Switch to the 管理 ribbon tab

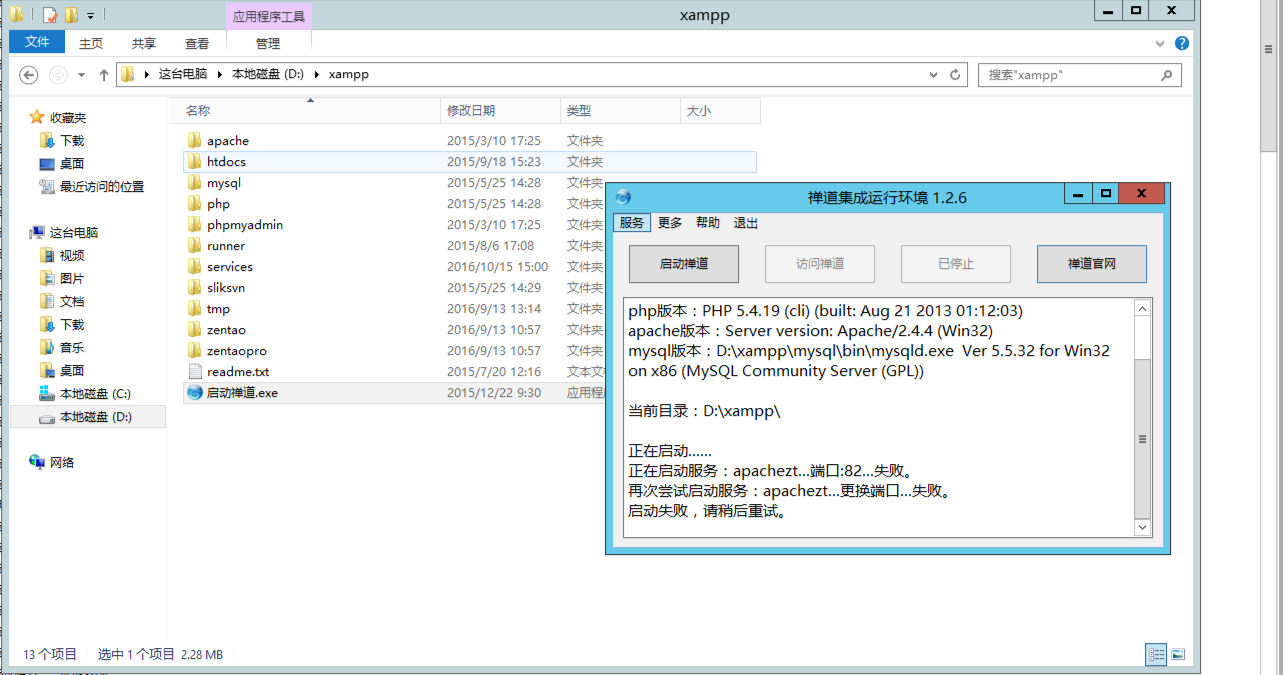tap(268, 43)
